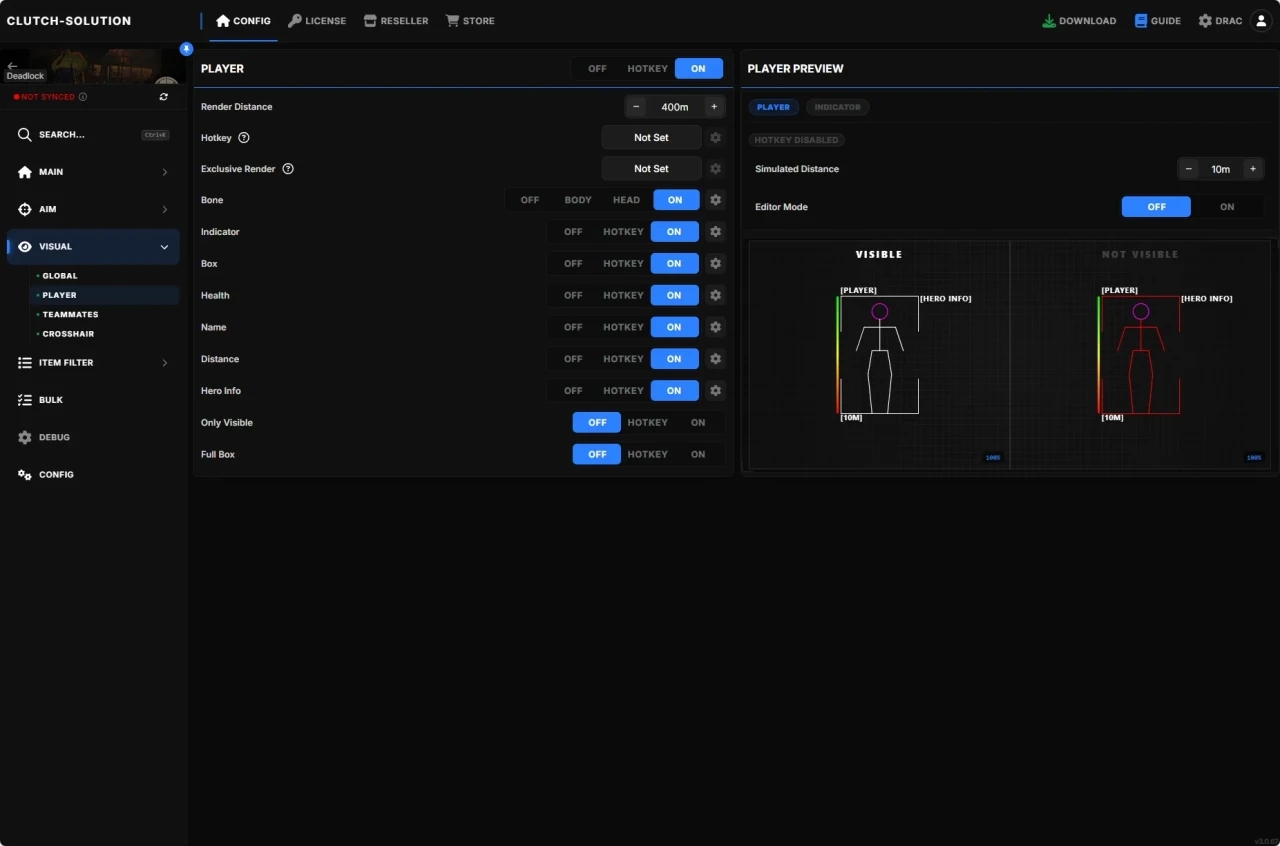The image size is (1280, 846).
Task: Switch to the INDICATOR preview tab
Action: [837, 107]
